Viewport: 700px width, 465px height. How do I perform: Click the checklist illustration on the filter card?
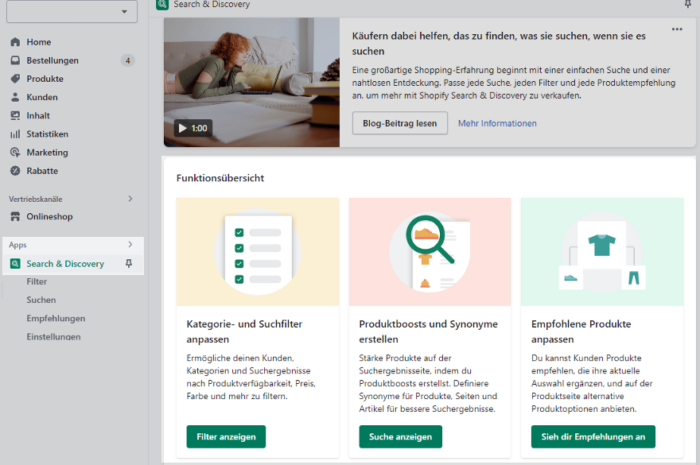tap(258, 252)
